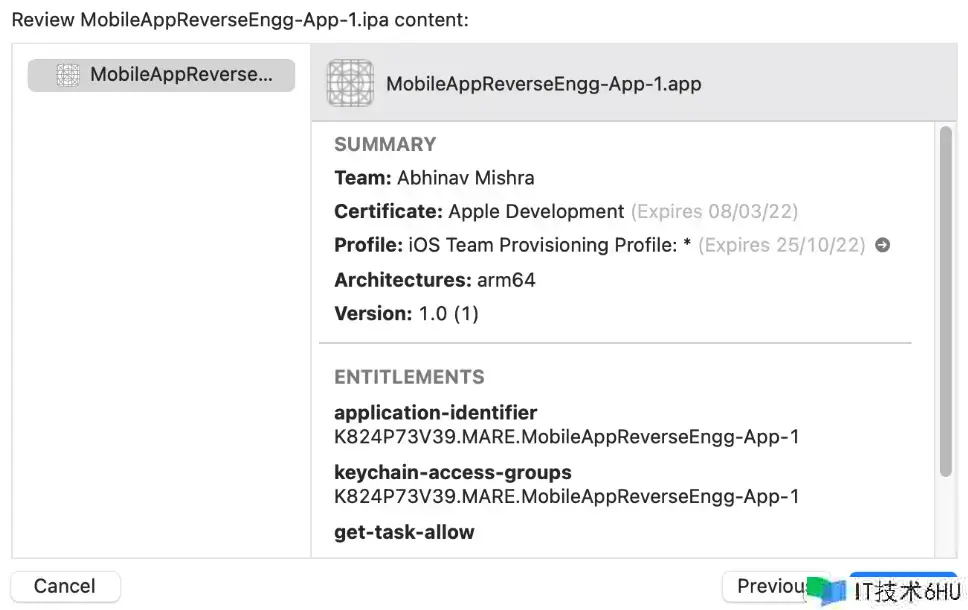The width and height of the screenshot is (968, 610).
Task: Click Architectures: arm64 line
Action: point(435,280)
